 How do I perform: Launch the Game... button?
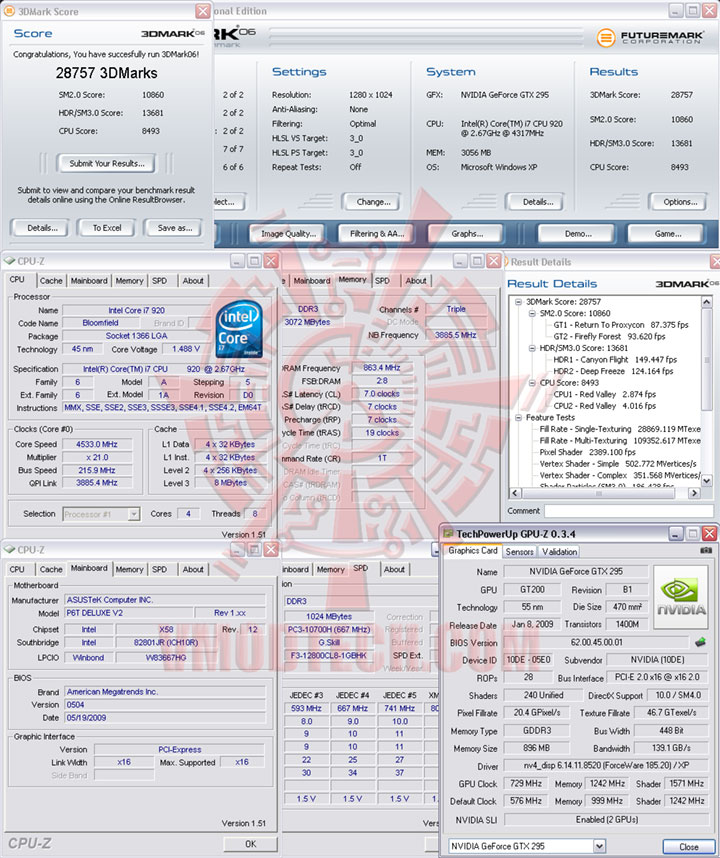coord(667,234)
